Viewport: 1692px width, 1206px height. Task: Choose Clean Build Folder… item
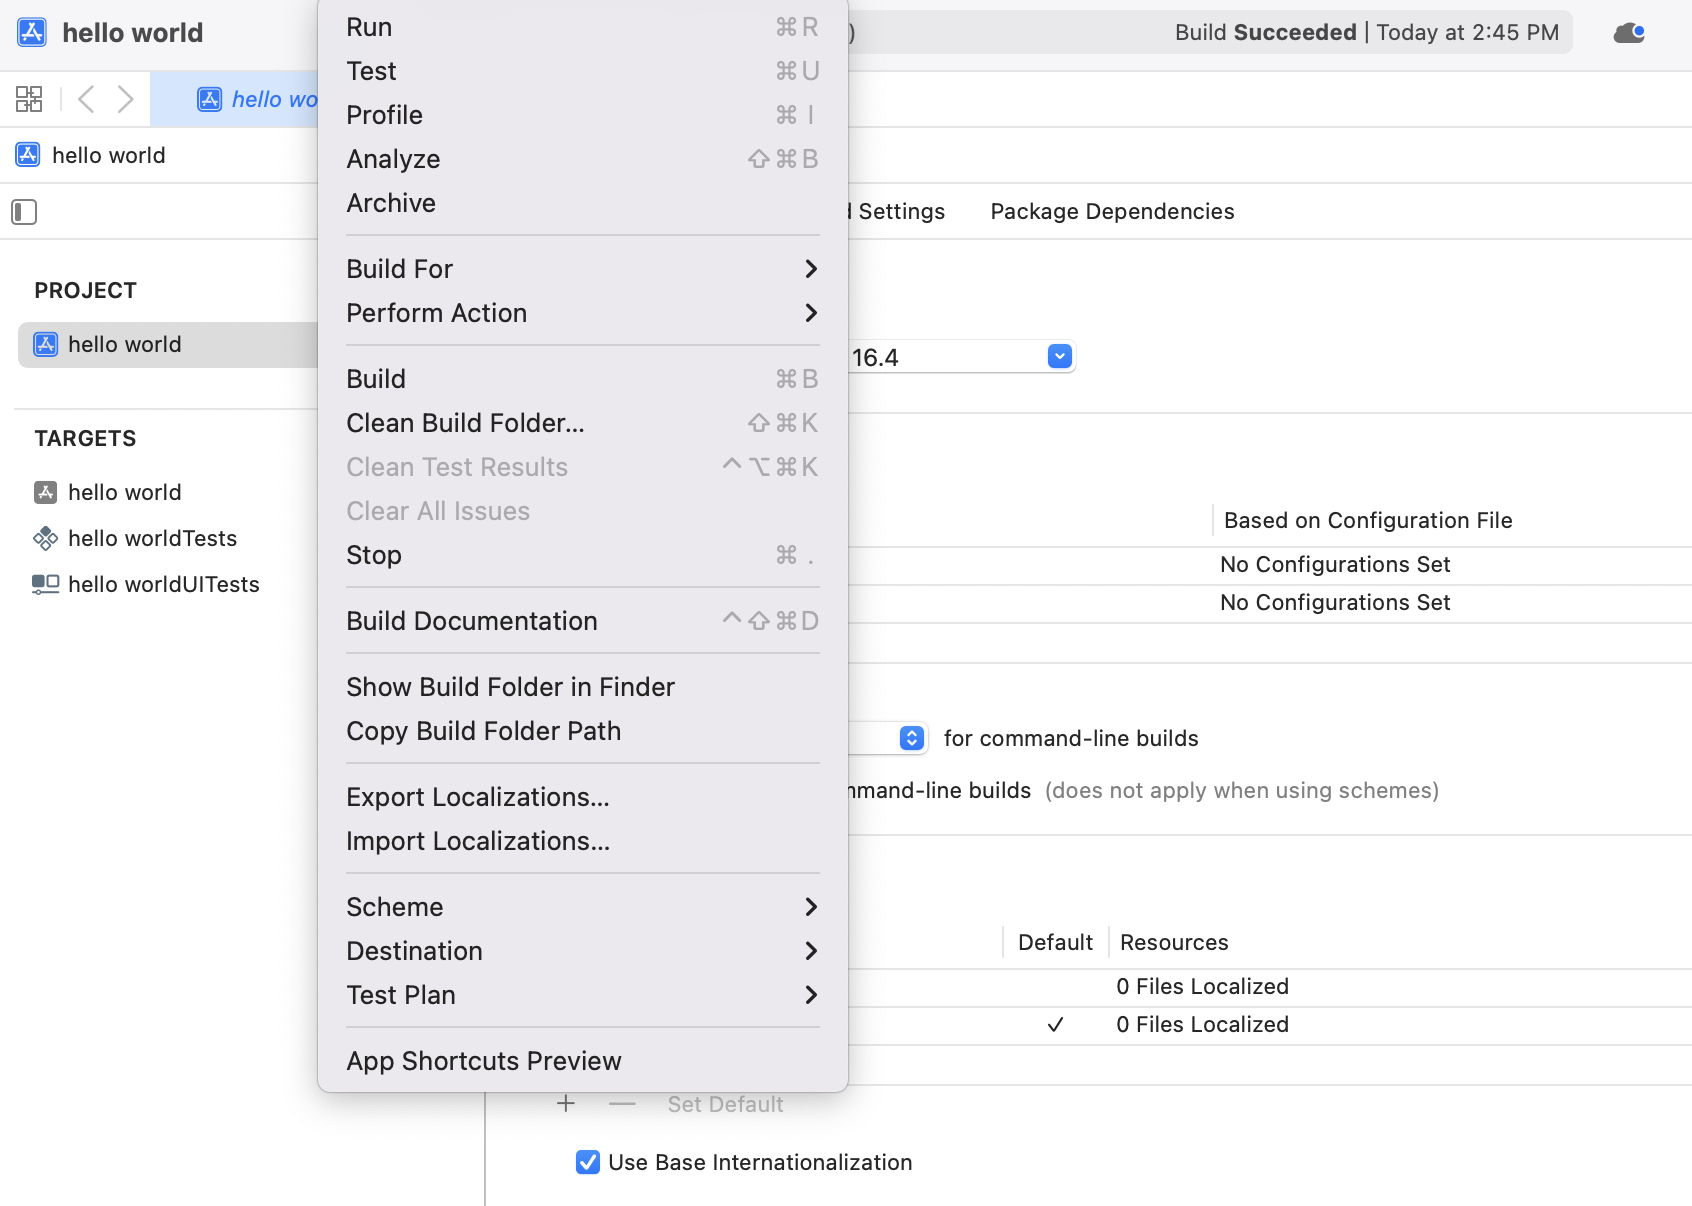pyautogui.click(x=583, y=423)
